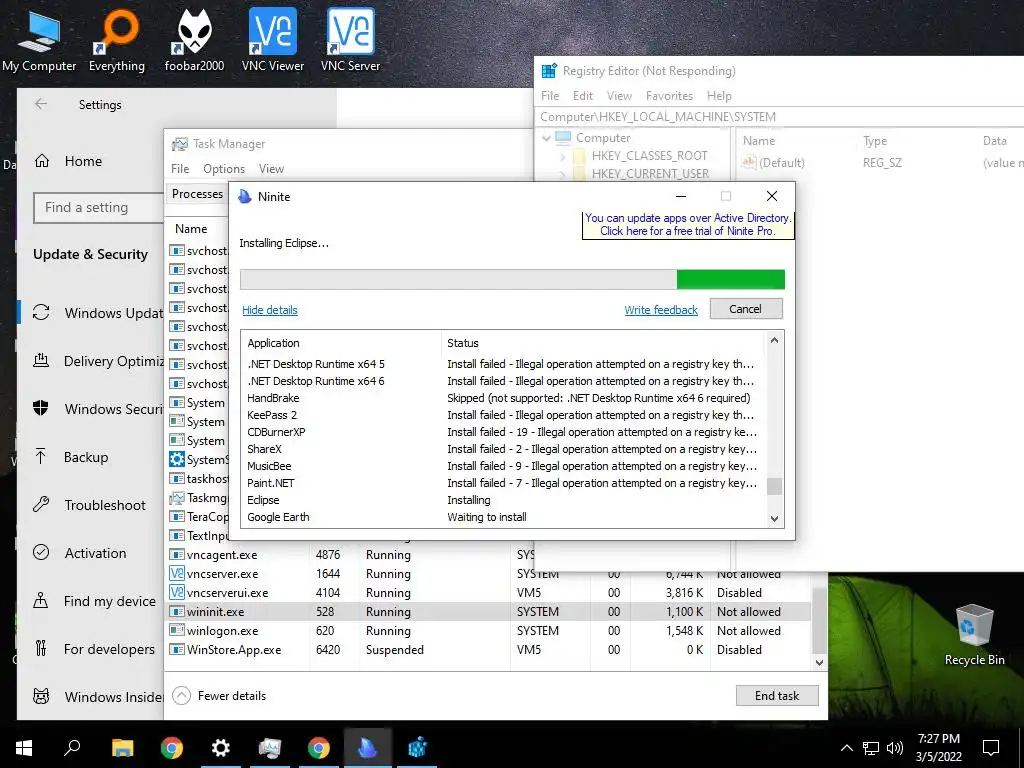Switch to Task Manager taskbar icon
The image size is (1024, 768).
270,748
